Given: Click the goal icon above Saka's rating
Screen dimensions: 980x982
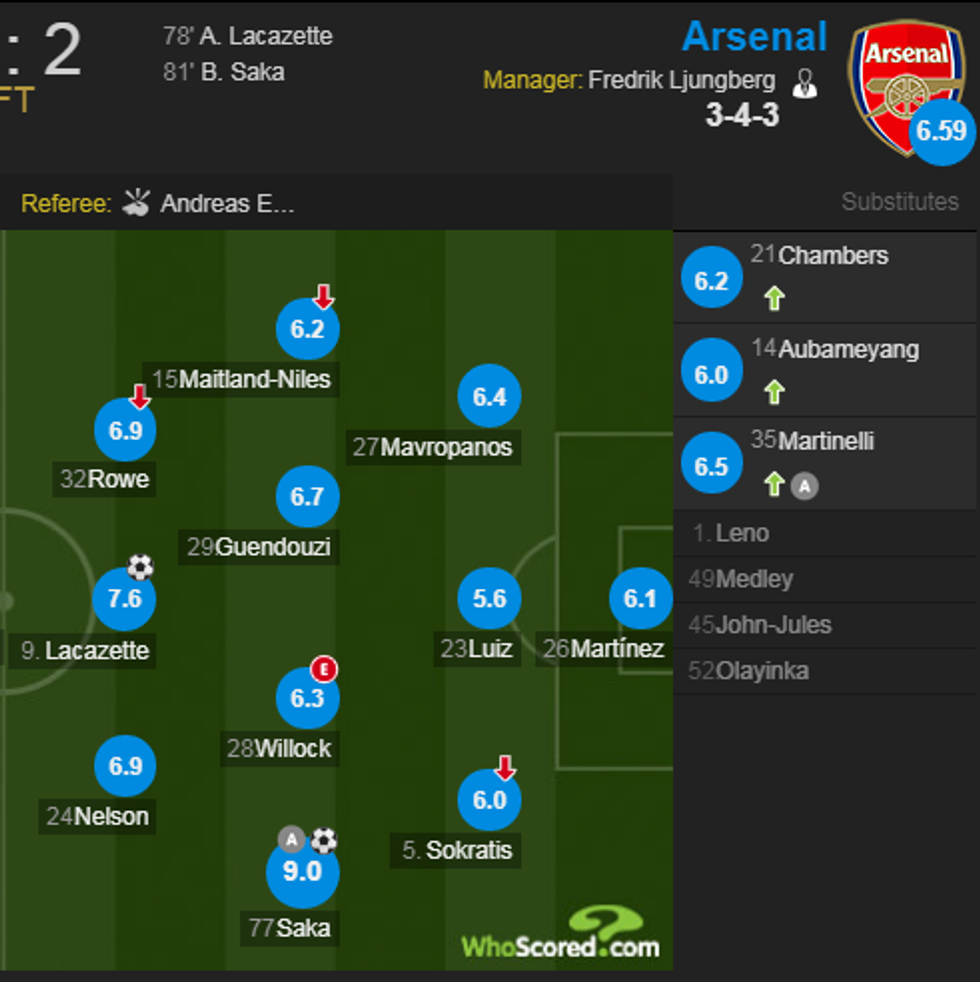Looking at the screenshot, I should (324, 840).
